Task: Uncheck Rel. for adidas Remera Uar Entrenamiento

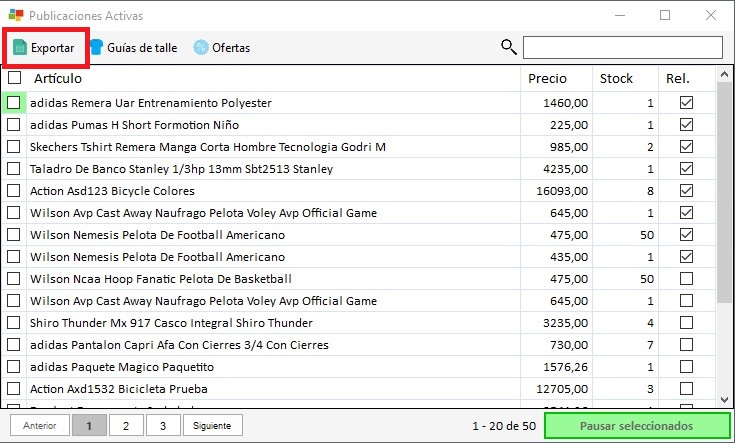Action: pyautogui.click(x=686, y=103)
